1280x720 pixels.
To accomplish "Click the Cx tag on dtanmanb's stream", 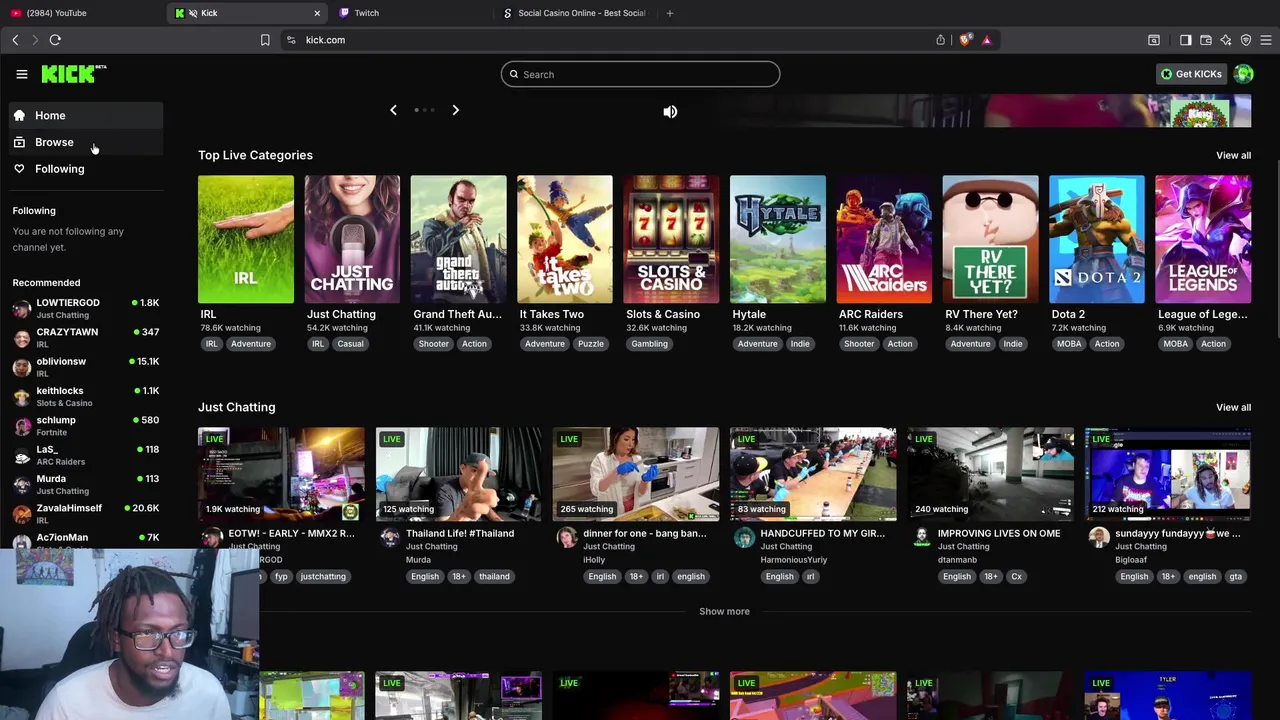I will 1016,577.
